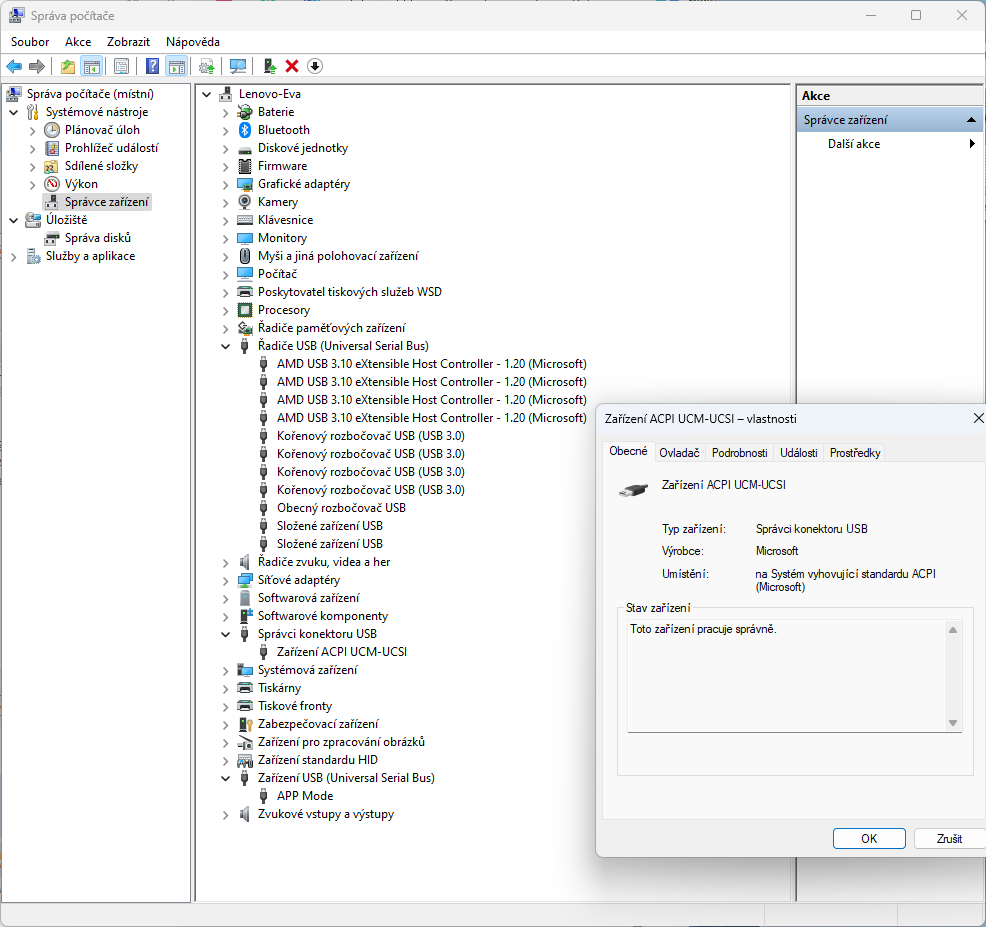Switch to the Podrobnosti tab
986x927 pixels.
pyautogui.click(x=739, y=453)
